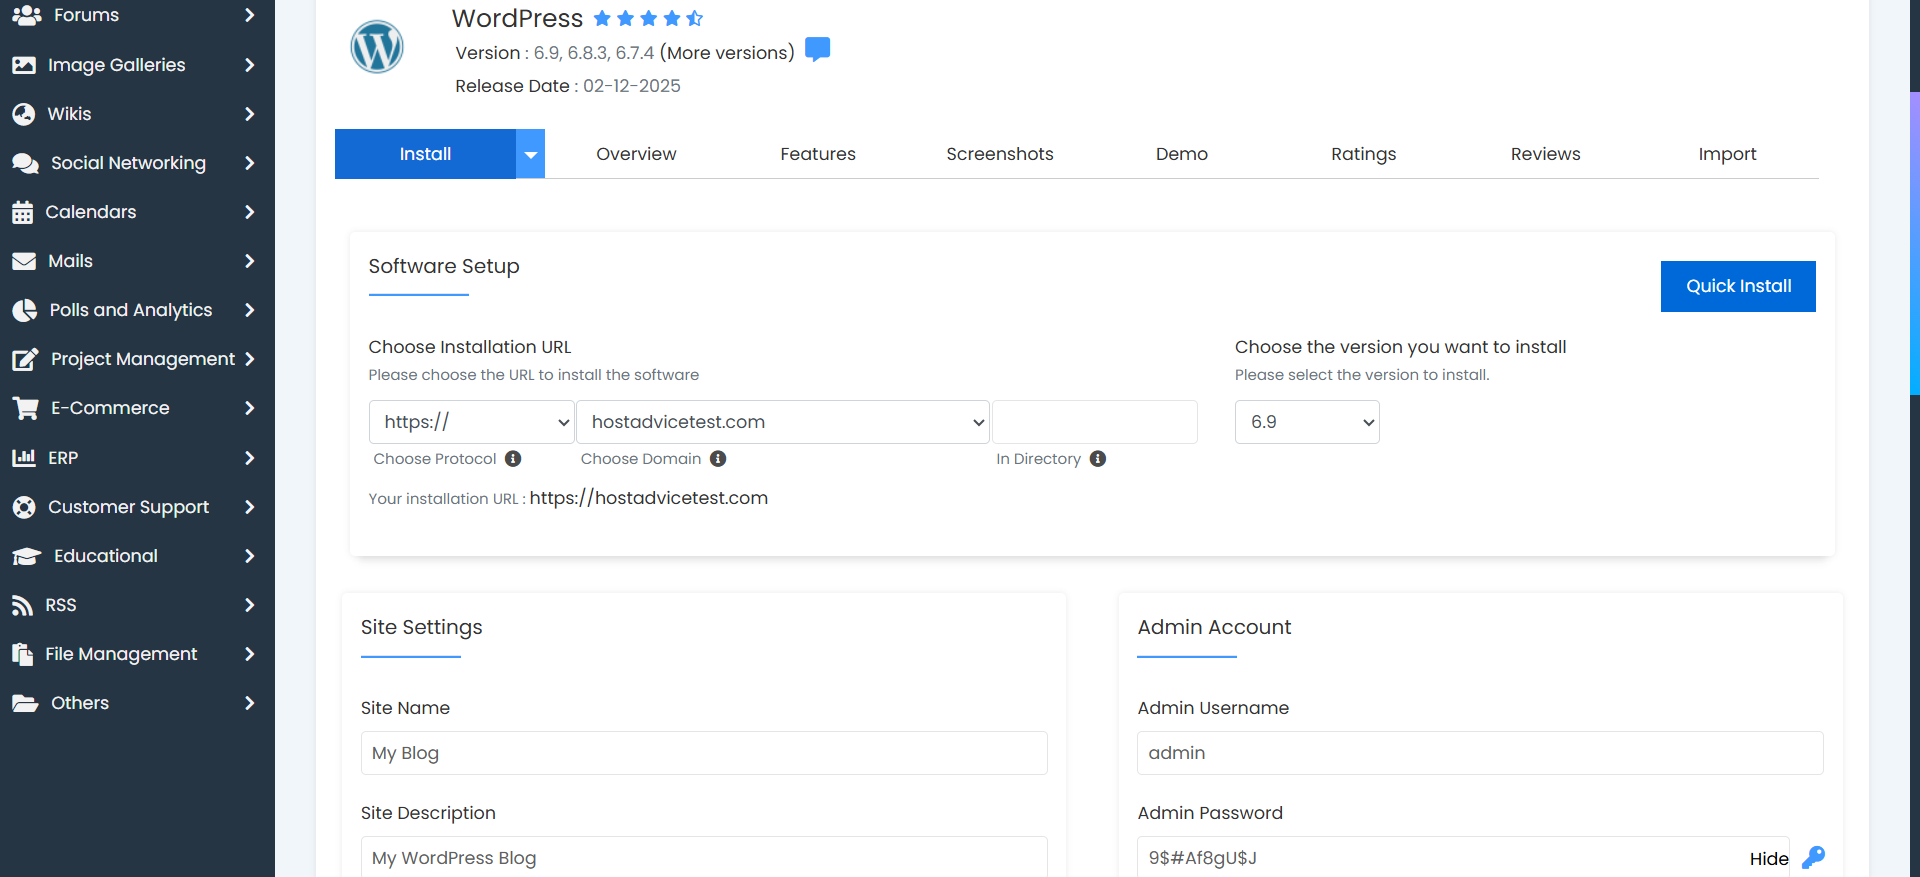Click the info icon beside Choose Protocol

[x=513, y=459]
